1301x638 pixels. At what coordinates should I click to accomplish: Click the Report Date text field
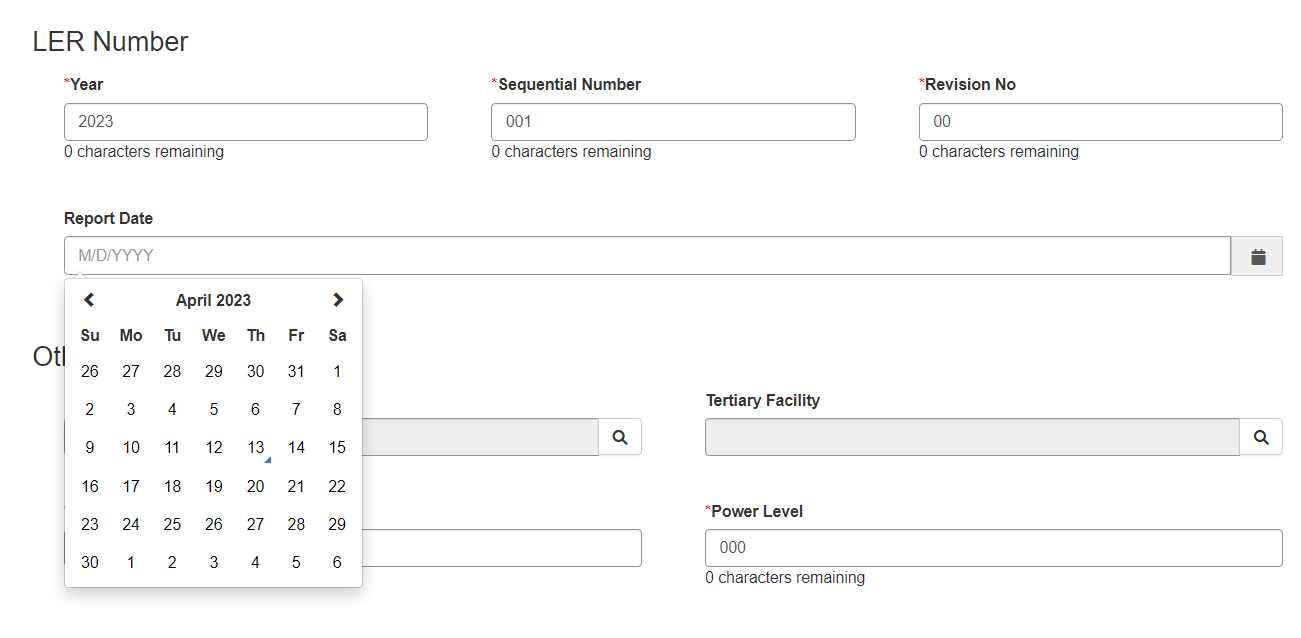[647, 256]
